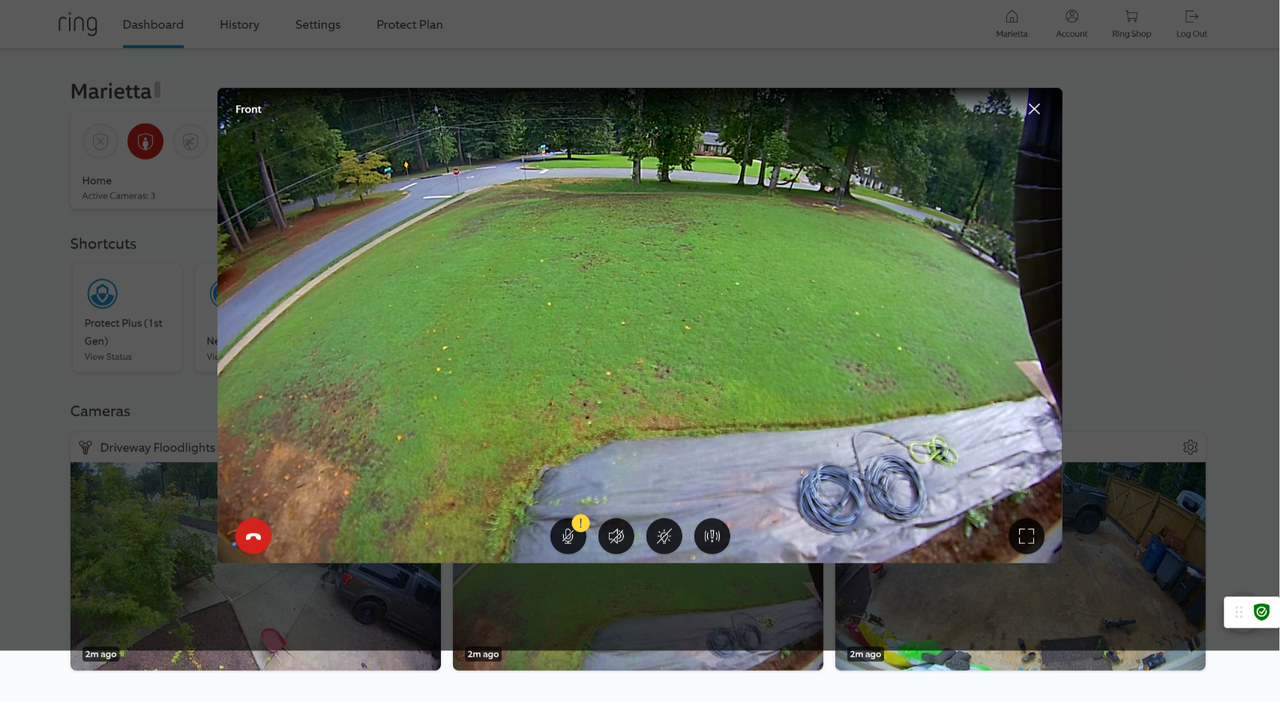Unmute the live view speaker
Viewport: 1280px width, 703px height.
point(616,536)
